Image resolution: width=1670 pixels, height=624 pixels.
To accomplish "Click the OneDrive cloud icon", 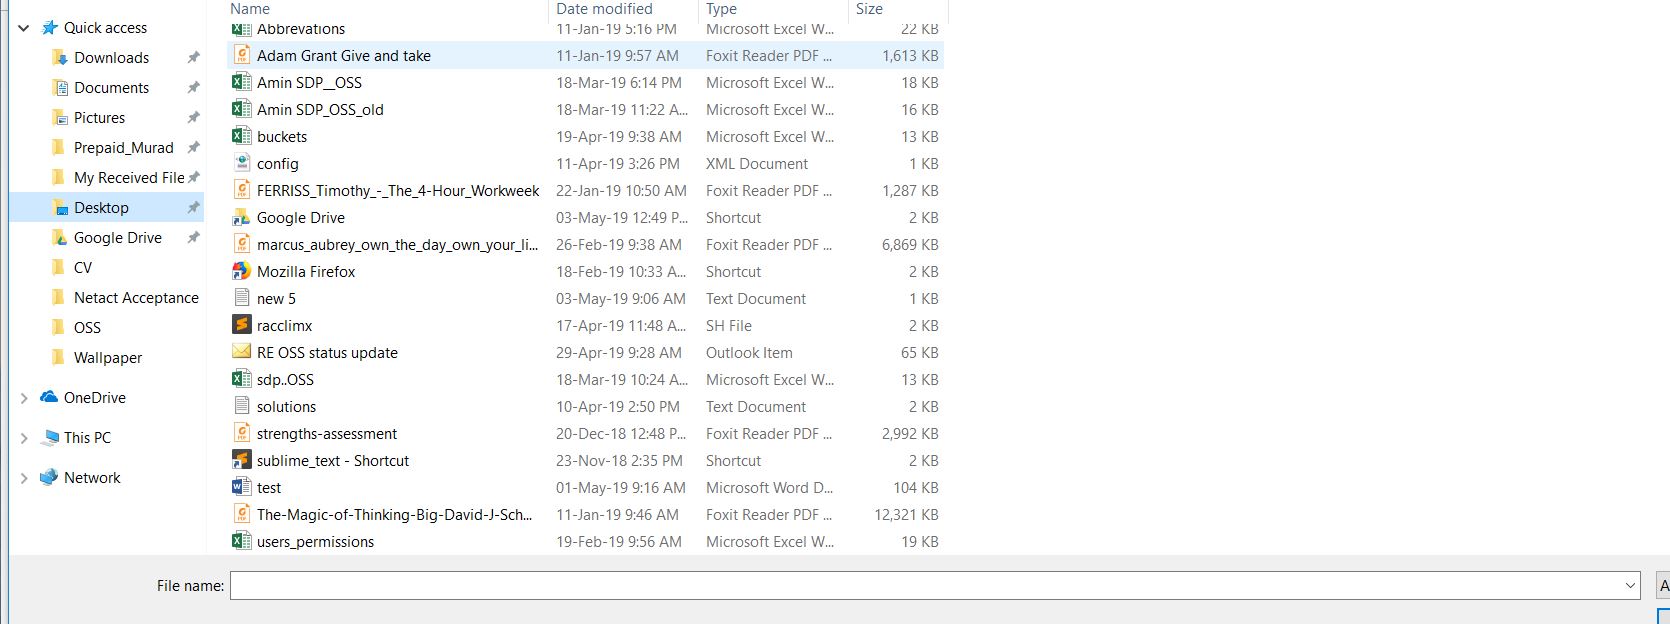I will [x=49, y=397].
